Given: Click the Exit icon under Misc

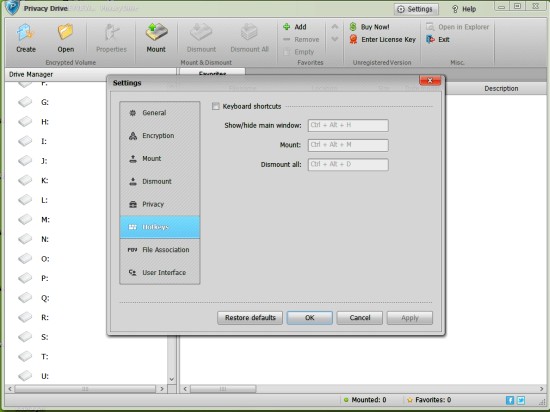Looking at the screenshot, I should (x=430, y=40).
